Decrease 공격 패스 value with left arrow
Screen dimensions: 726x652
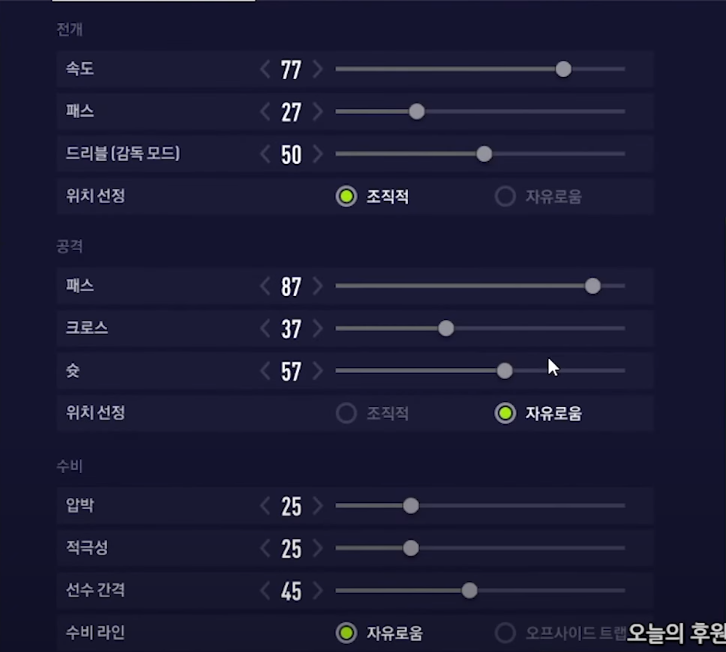(265, 286)
